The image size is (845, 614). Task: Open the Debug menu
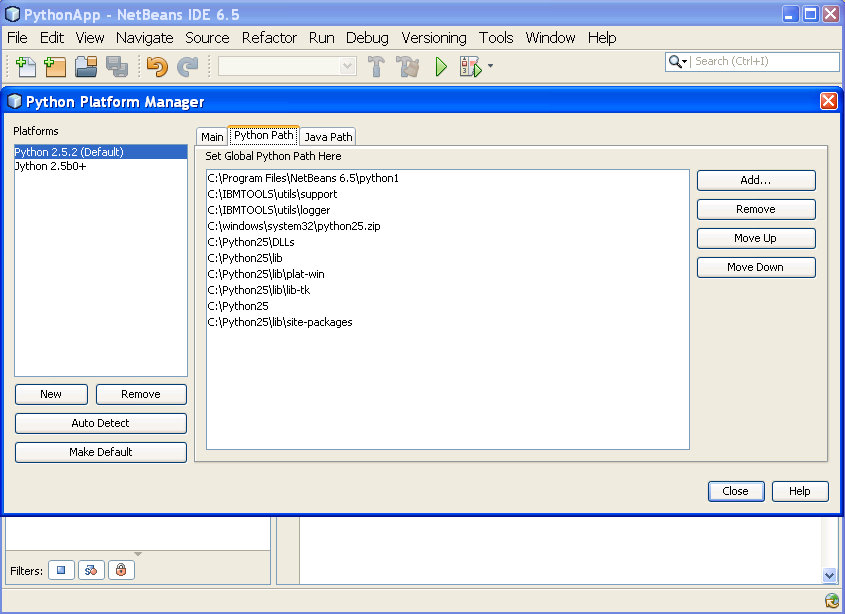coord(367,38)
